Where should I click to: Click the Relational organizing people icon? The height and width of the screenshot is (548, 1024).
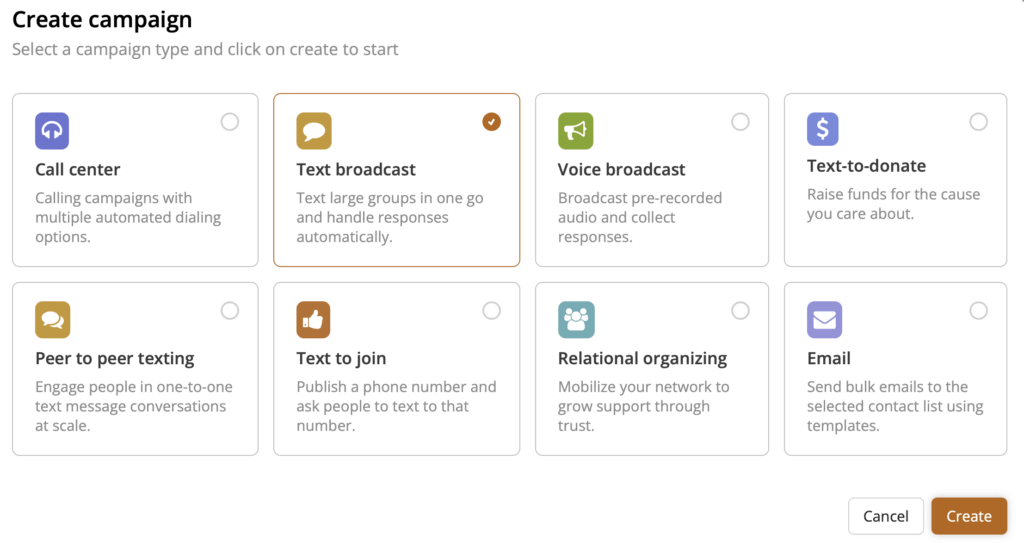pos(575,320)
